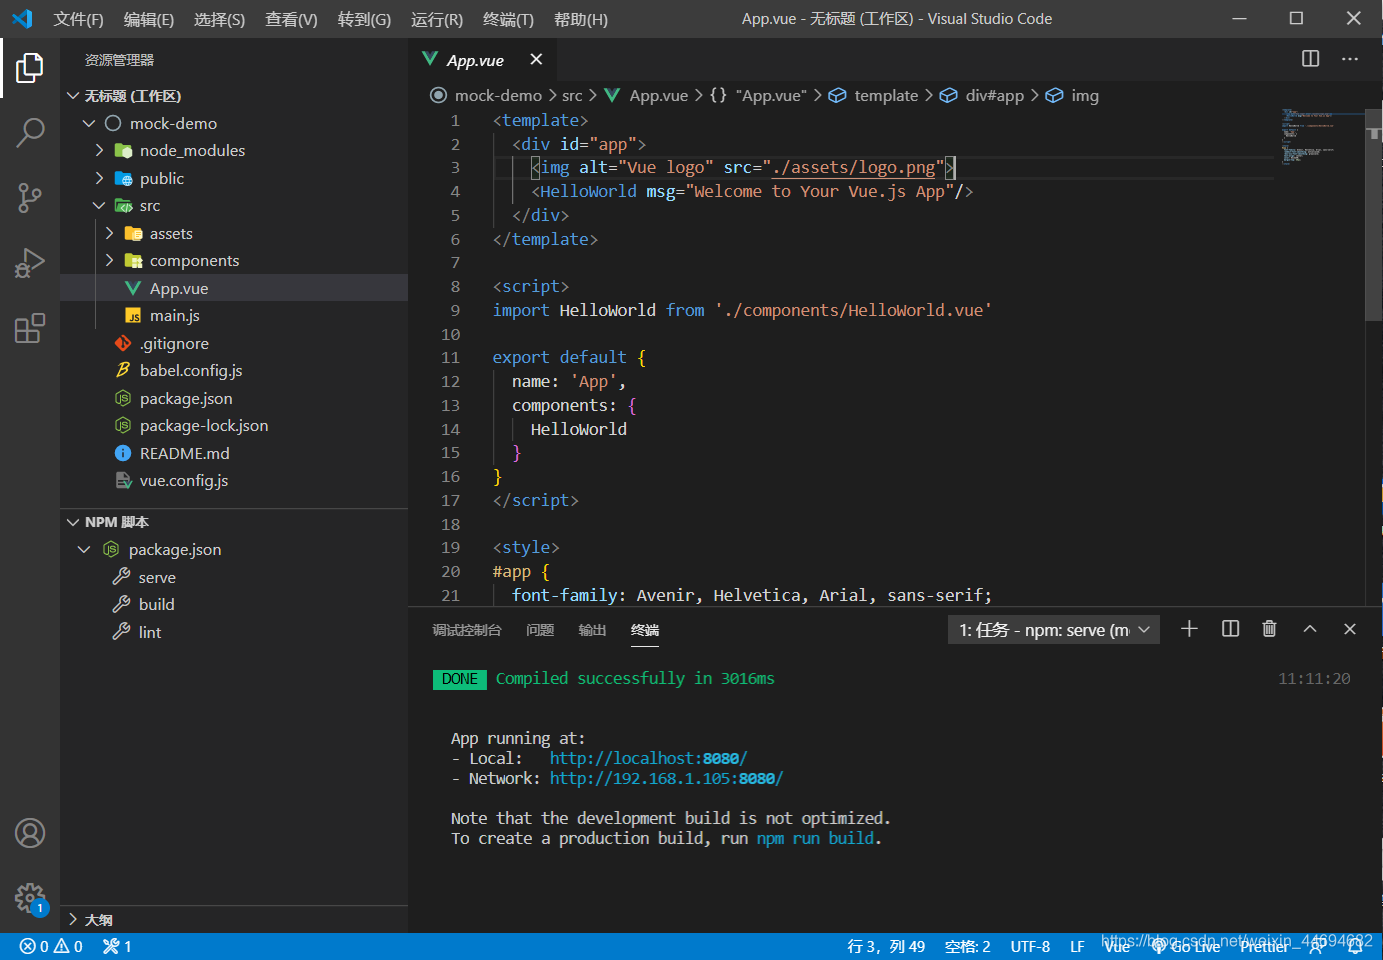Open the Search view in activity bar

[30, 132]
